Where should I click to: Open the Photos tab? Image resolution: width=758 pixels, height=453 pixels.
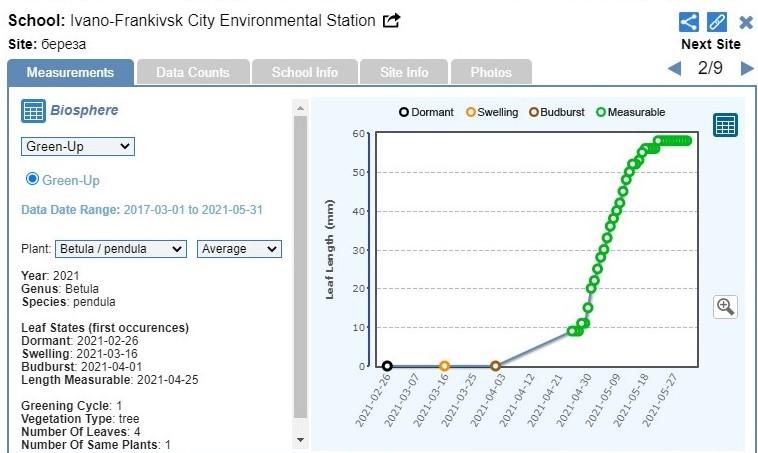(x=490, y=72)
